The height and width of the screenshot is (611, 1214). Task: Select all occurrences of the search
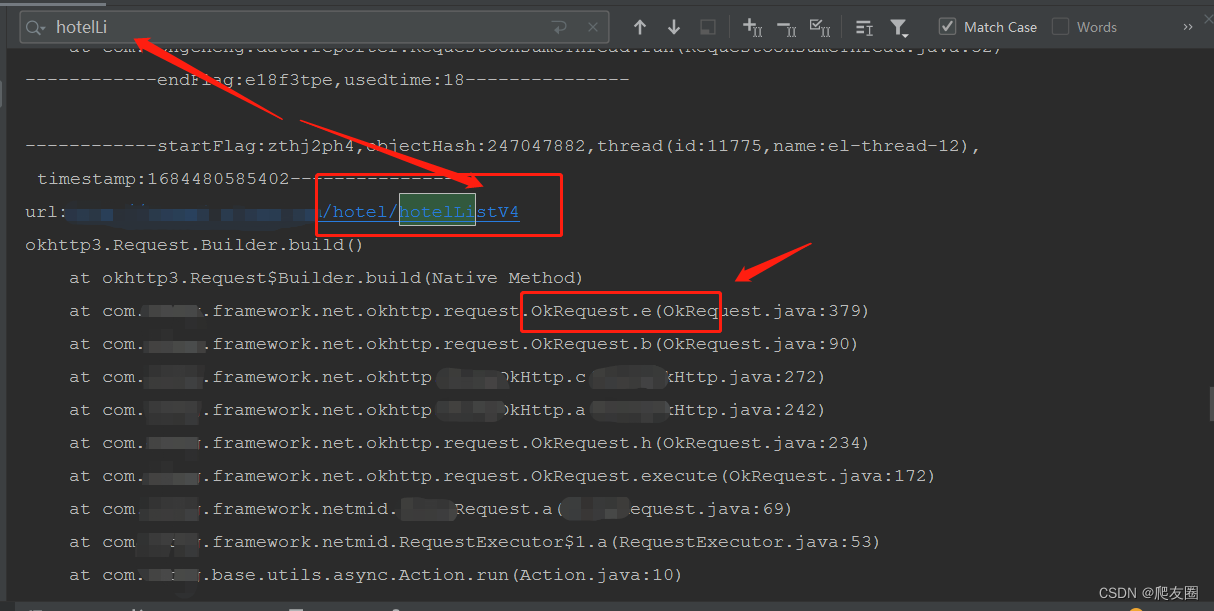click(x=819, y=27)
